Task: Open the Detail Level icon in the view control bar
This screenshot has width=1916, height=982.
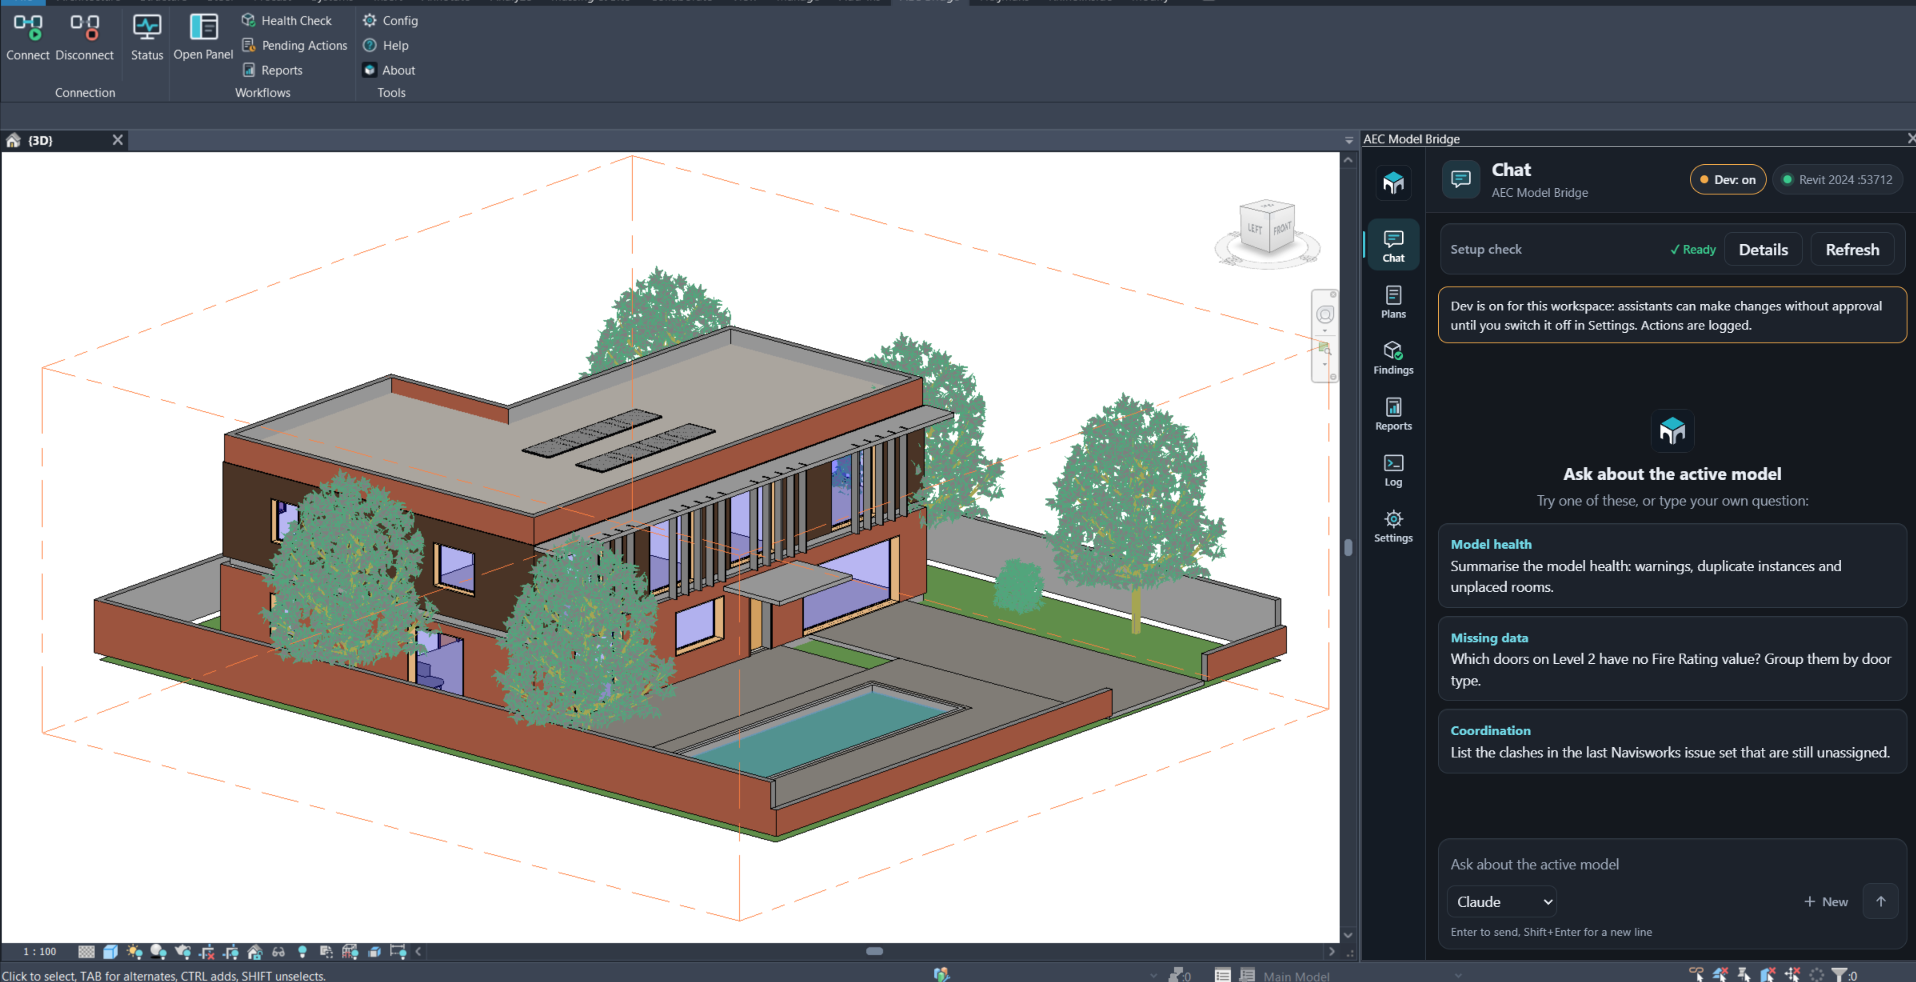Action: coord(86,952)
